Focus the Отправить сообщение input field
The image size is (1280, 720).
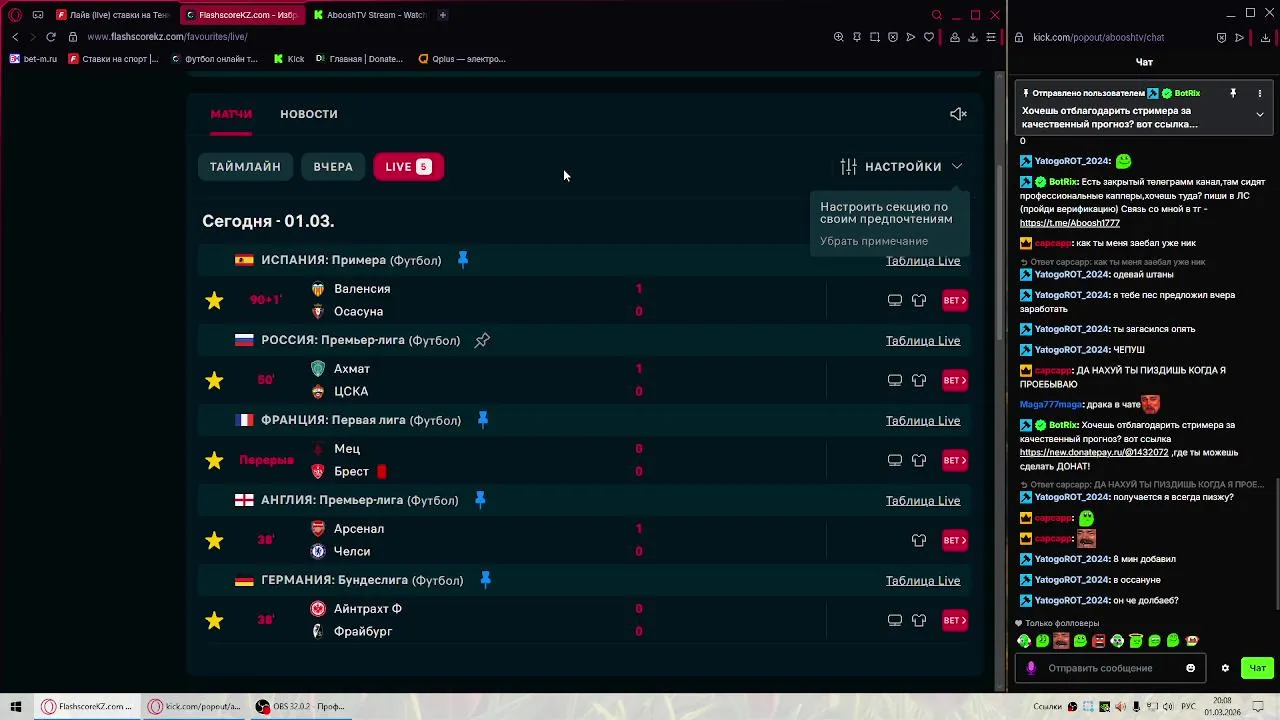pos(1110,668)
